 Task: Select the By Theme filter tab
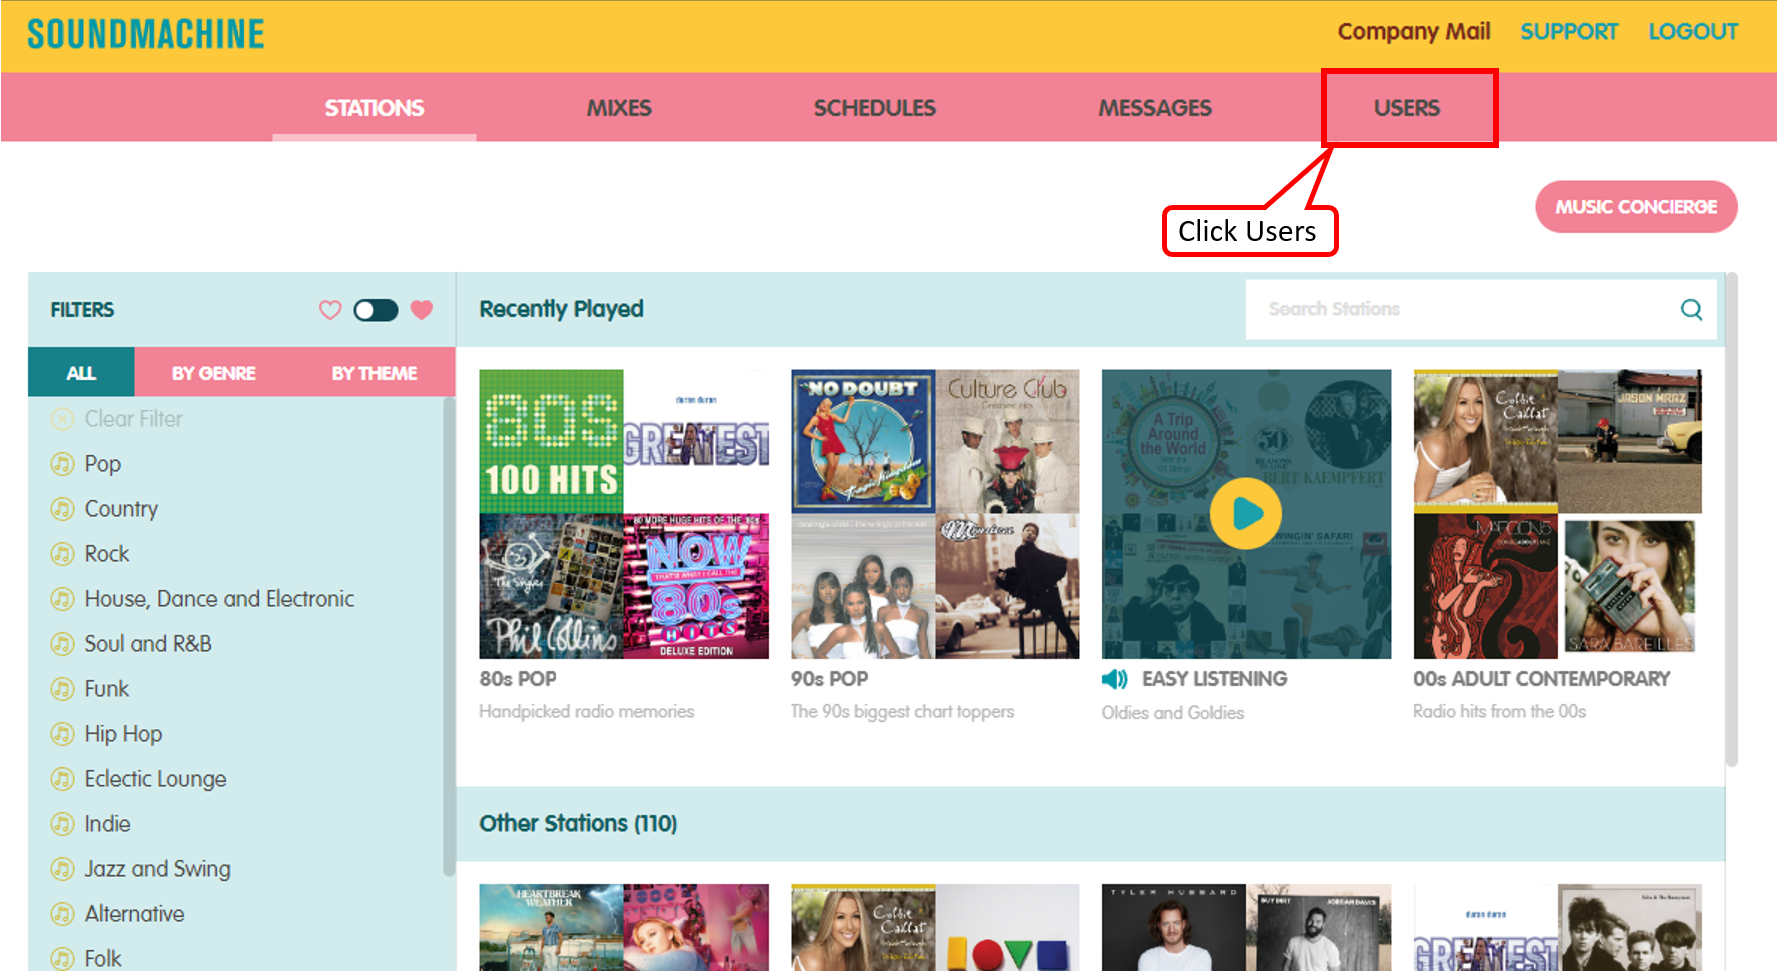[x=374, y=373]
